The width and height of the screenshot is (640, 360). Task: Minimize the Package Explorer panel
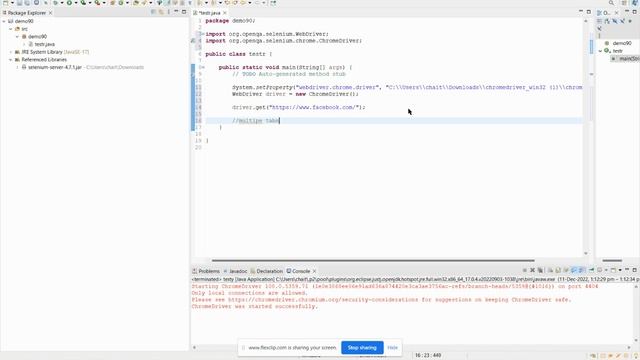[x=176, y=12]
